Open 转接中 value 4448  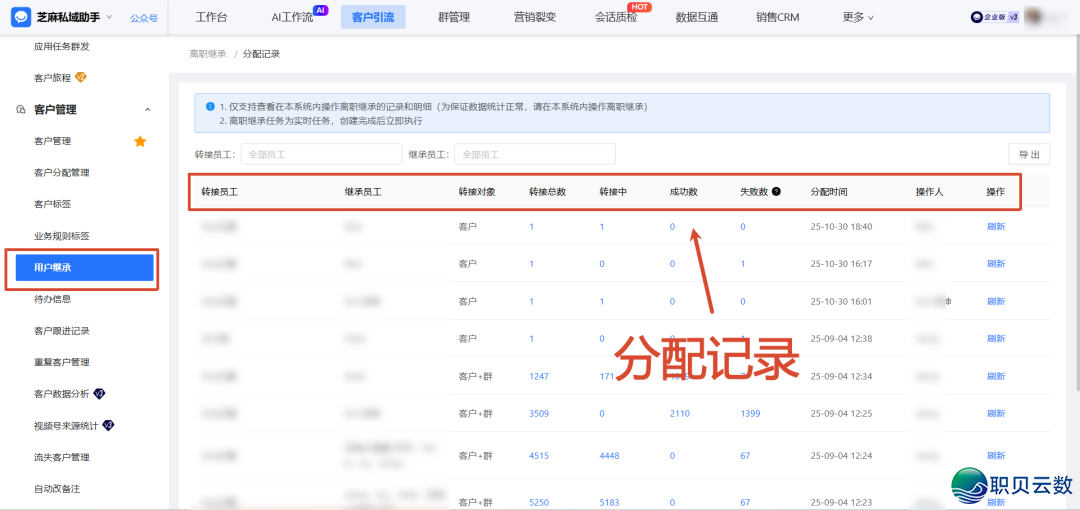pyautogui.click(x=610, y=456)
